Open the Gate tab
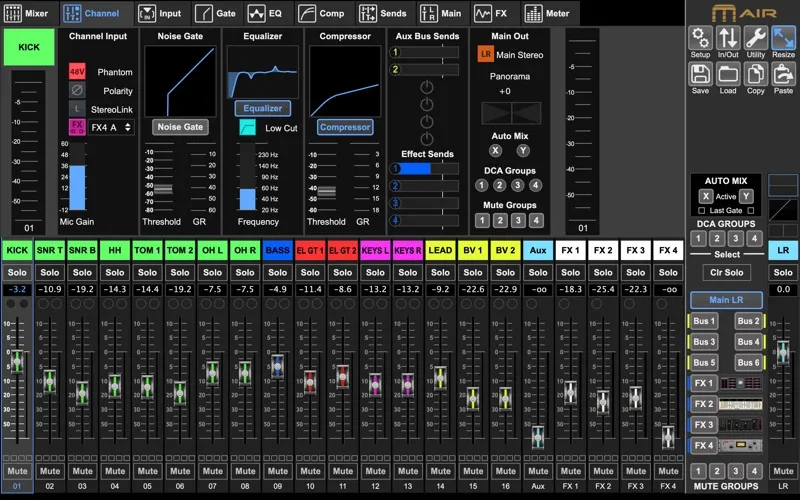Image resolution: width=800 pixels, height=500 pixels. point(216,13)
